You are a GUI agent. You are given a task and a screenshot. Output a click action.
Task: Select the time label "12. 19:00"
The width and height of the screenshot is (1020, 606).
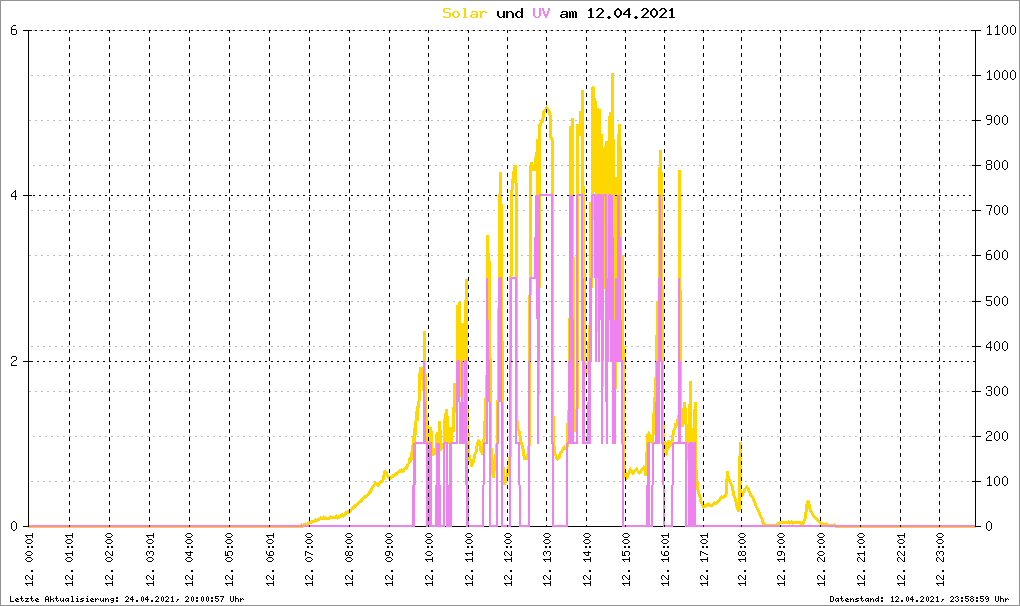(x=781, y=559)
